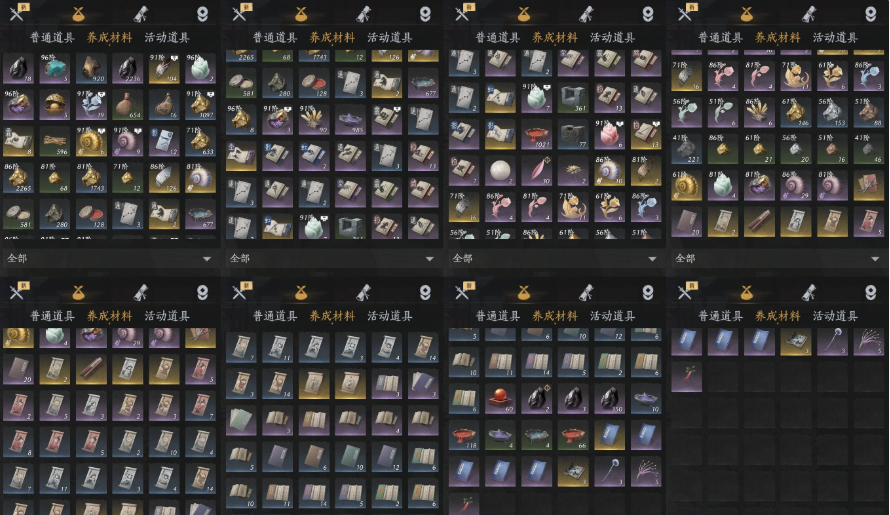Viewport: 890px width, 515px height.
Task: Expand 全部 dropdown under the white pearl grid
Action: pyautogui.click(x=555, y=258)
